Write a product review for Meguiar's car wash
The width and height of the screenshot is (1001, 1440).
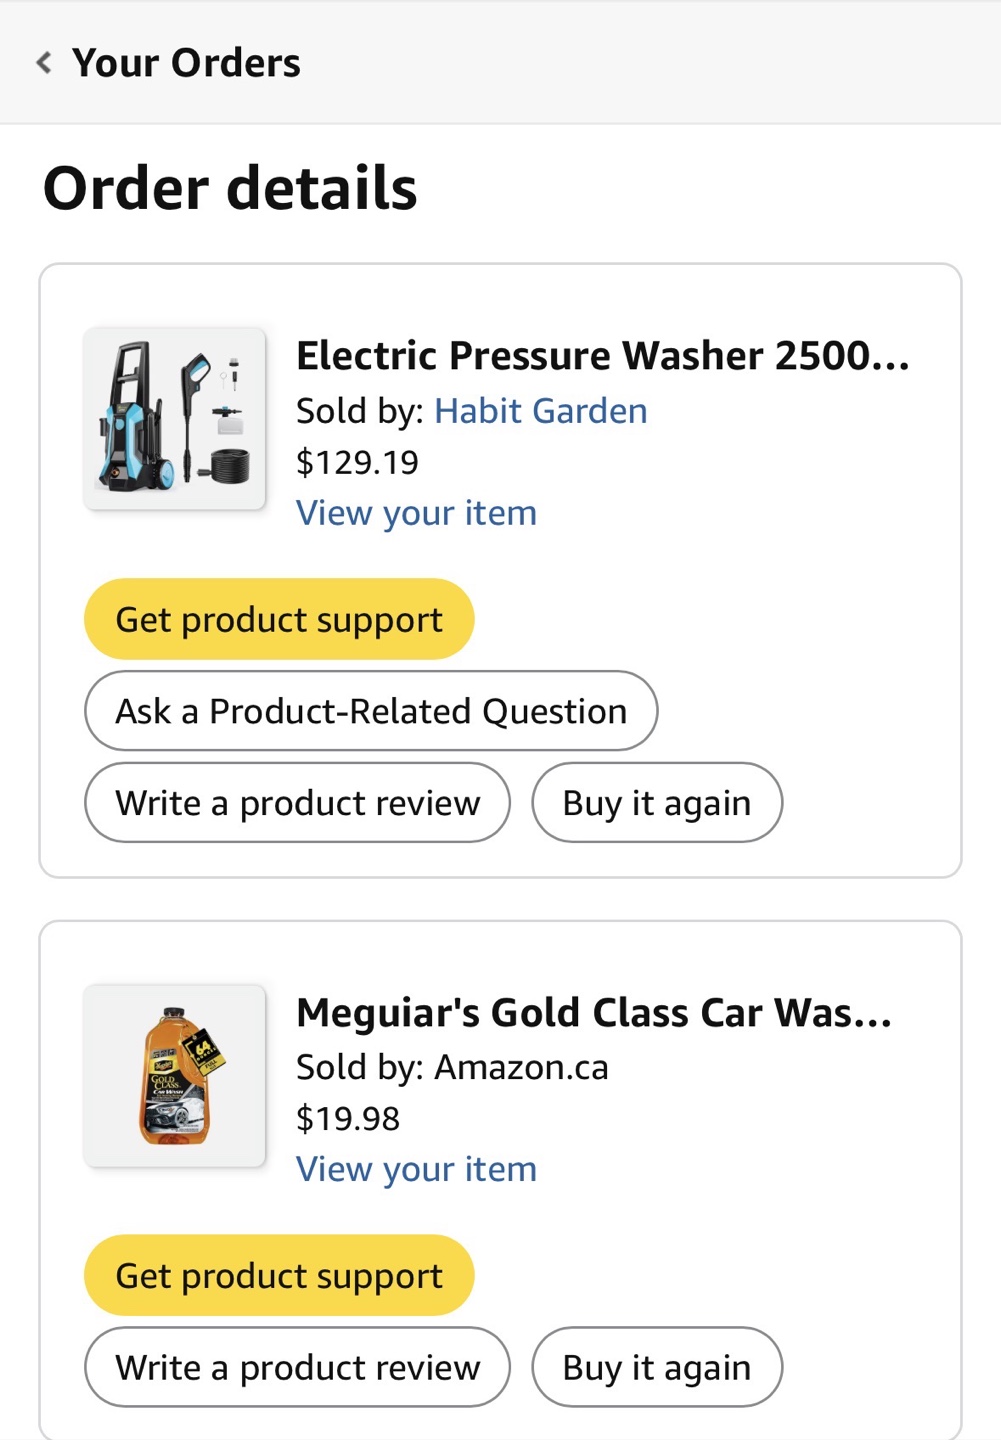pyautogui.click(x=298, y=1367)
